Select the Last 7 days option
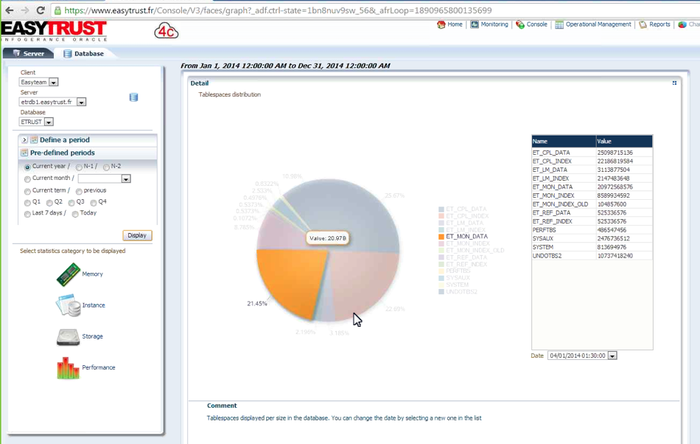The width and height of the screenshot is (700, 444). point(27,213)
